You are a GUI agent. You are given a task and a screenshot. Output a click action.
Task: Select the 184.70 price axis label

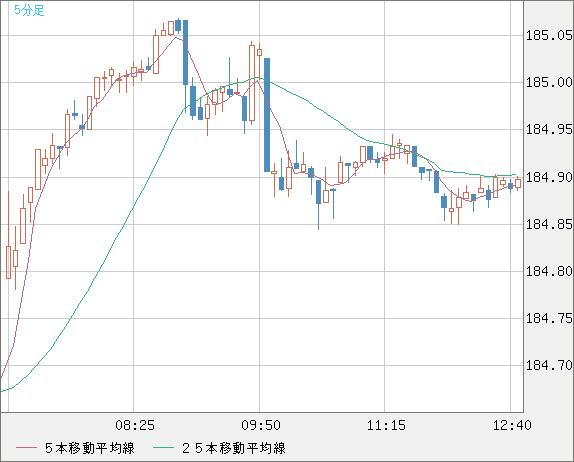[x=549, y=365]
